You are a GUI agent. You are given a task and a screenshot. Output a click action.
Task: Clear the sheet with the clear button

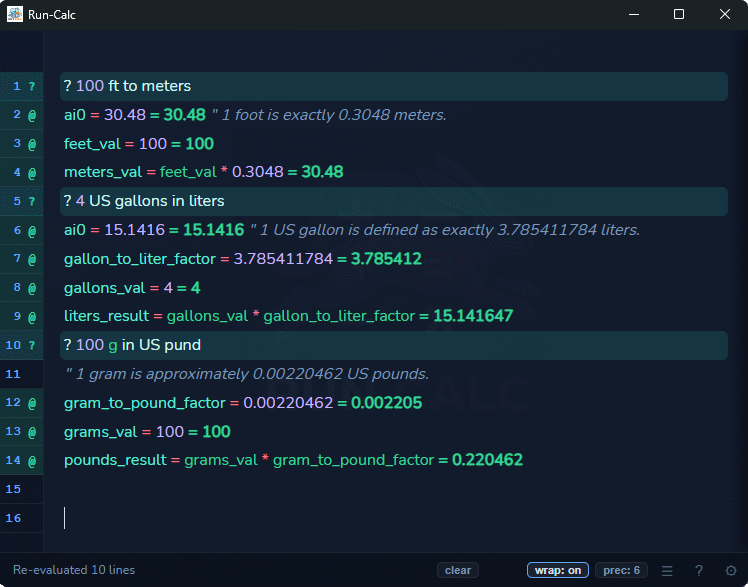pos(458,570)
